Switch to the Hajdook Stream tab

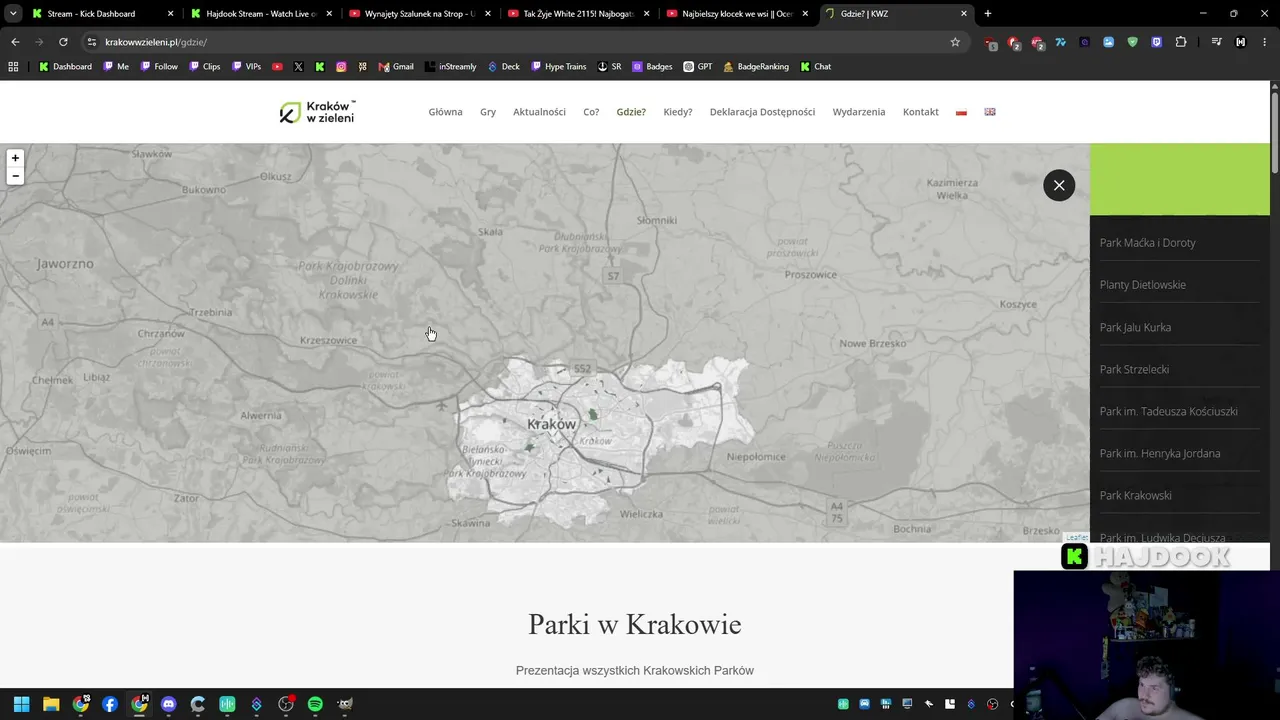(x=260, y=14)
